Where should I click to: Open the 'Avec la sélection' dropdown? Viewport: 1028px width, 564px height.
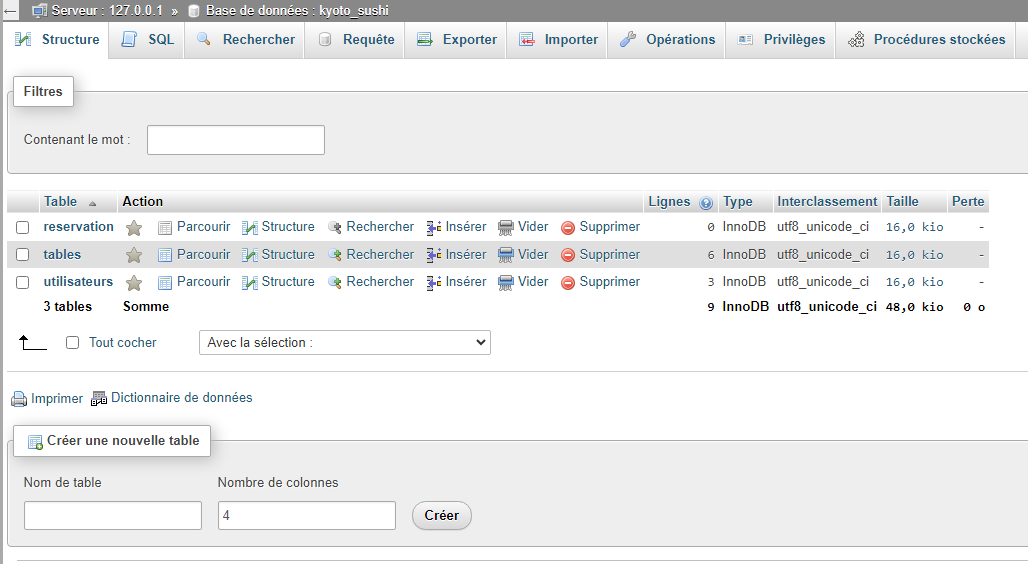click(x=345, y=343)
